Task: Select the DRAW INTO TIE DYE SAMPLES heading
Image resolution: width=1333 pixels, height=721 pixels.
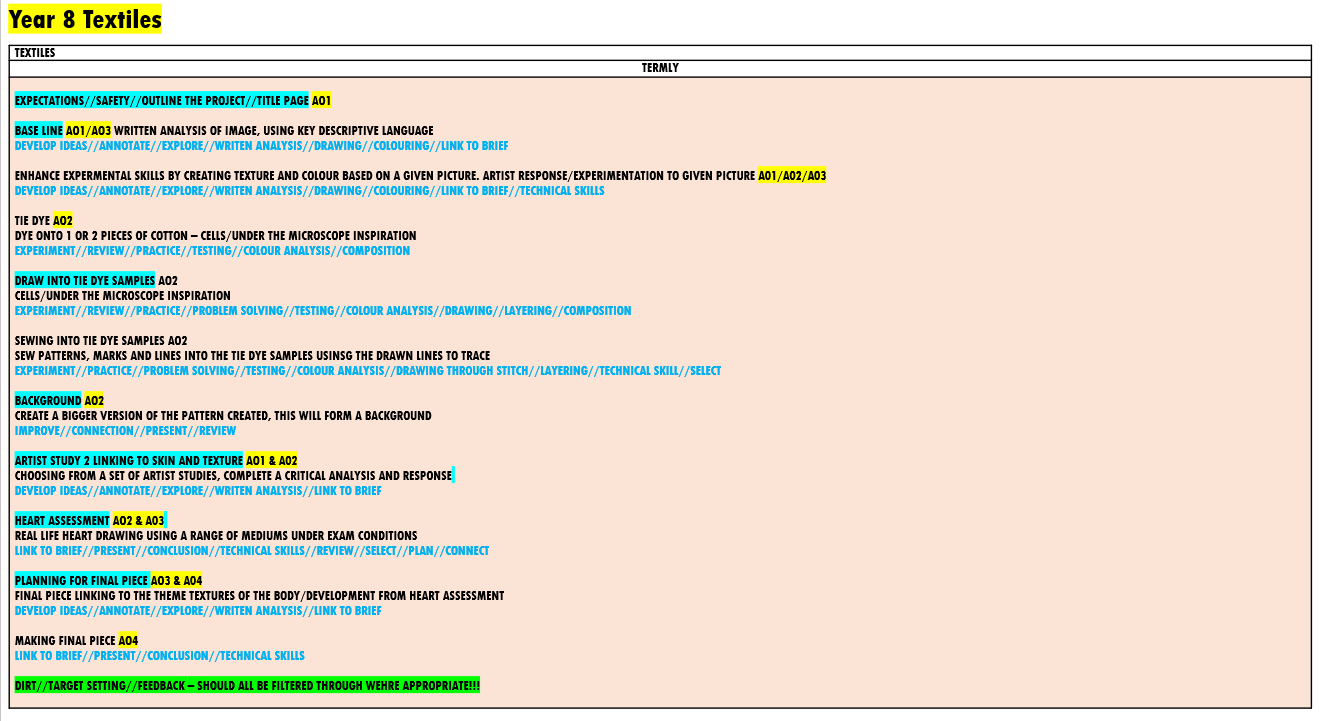Action: click(85, 281)
